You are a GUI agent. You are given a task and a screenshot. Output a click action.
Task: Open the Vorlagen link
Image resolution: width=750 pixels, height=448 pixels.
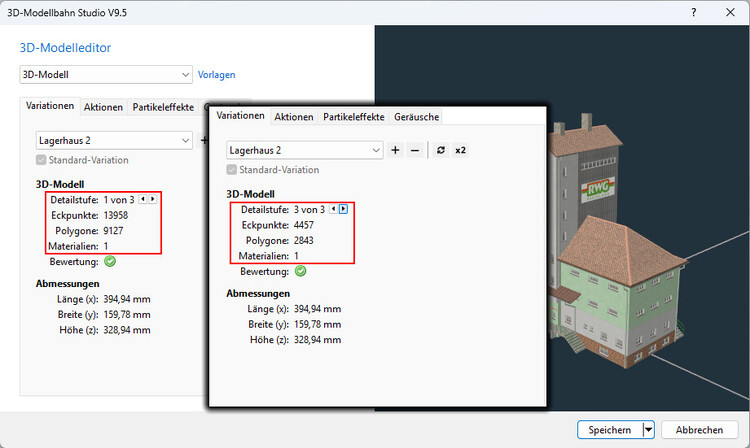[x=216, y=75]
